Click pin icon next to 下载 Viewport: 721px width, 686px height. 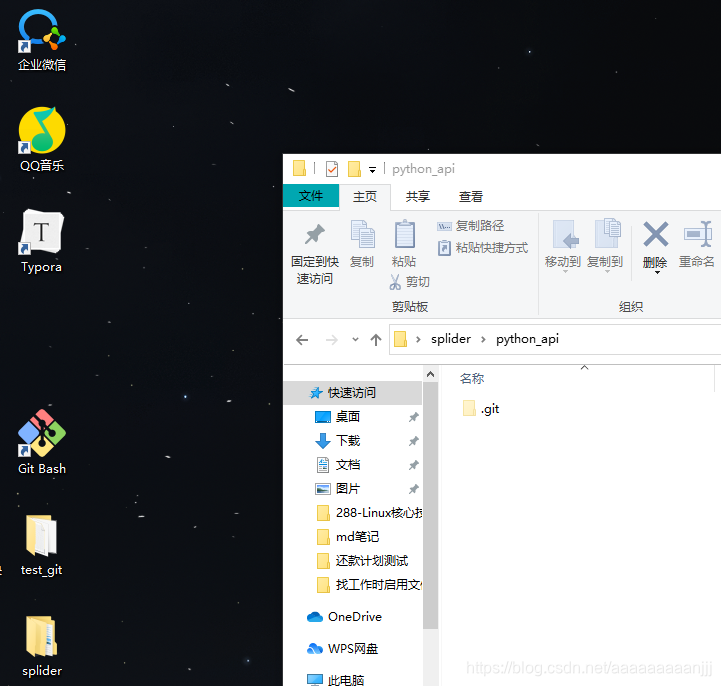[x=413, y=440]
